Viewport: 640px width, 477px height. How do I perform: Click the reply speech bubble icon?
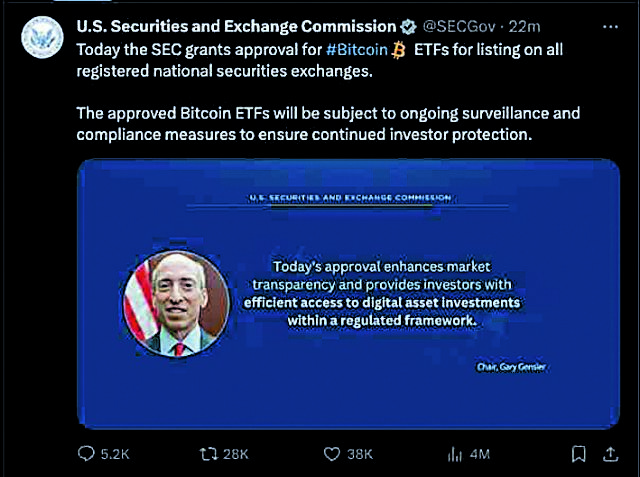point(86,454)
